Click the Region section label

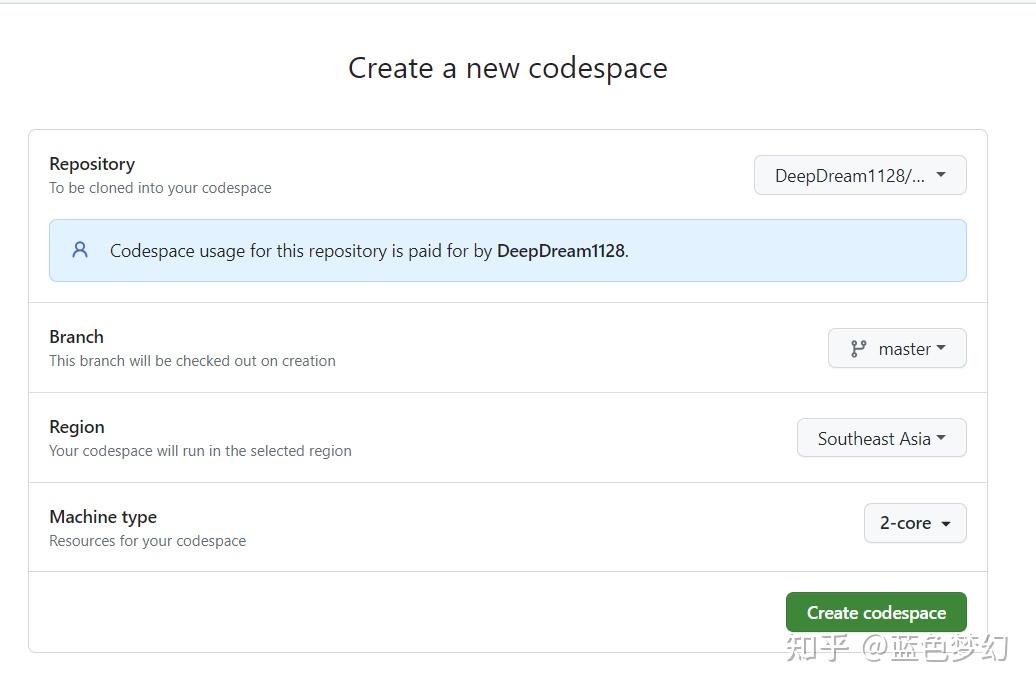(x=77, y=427)
